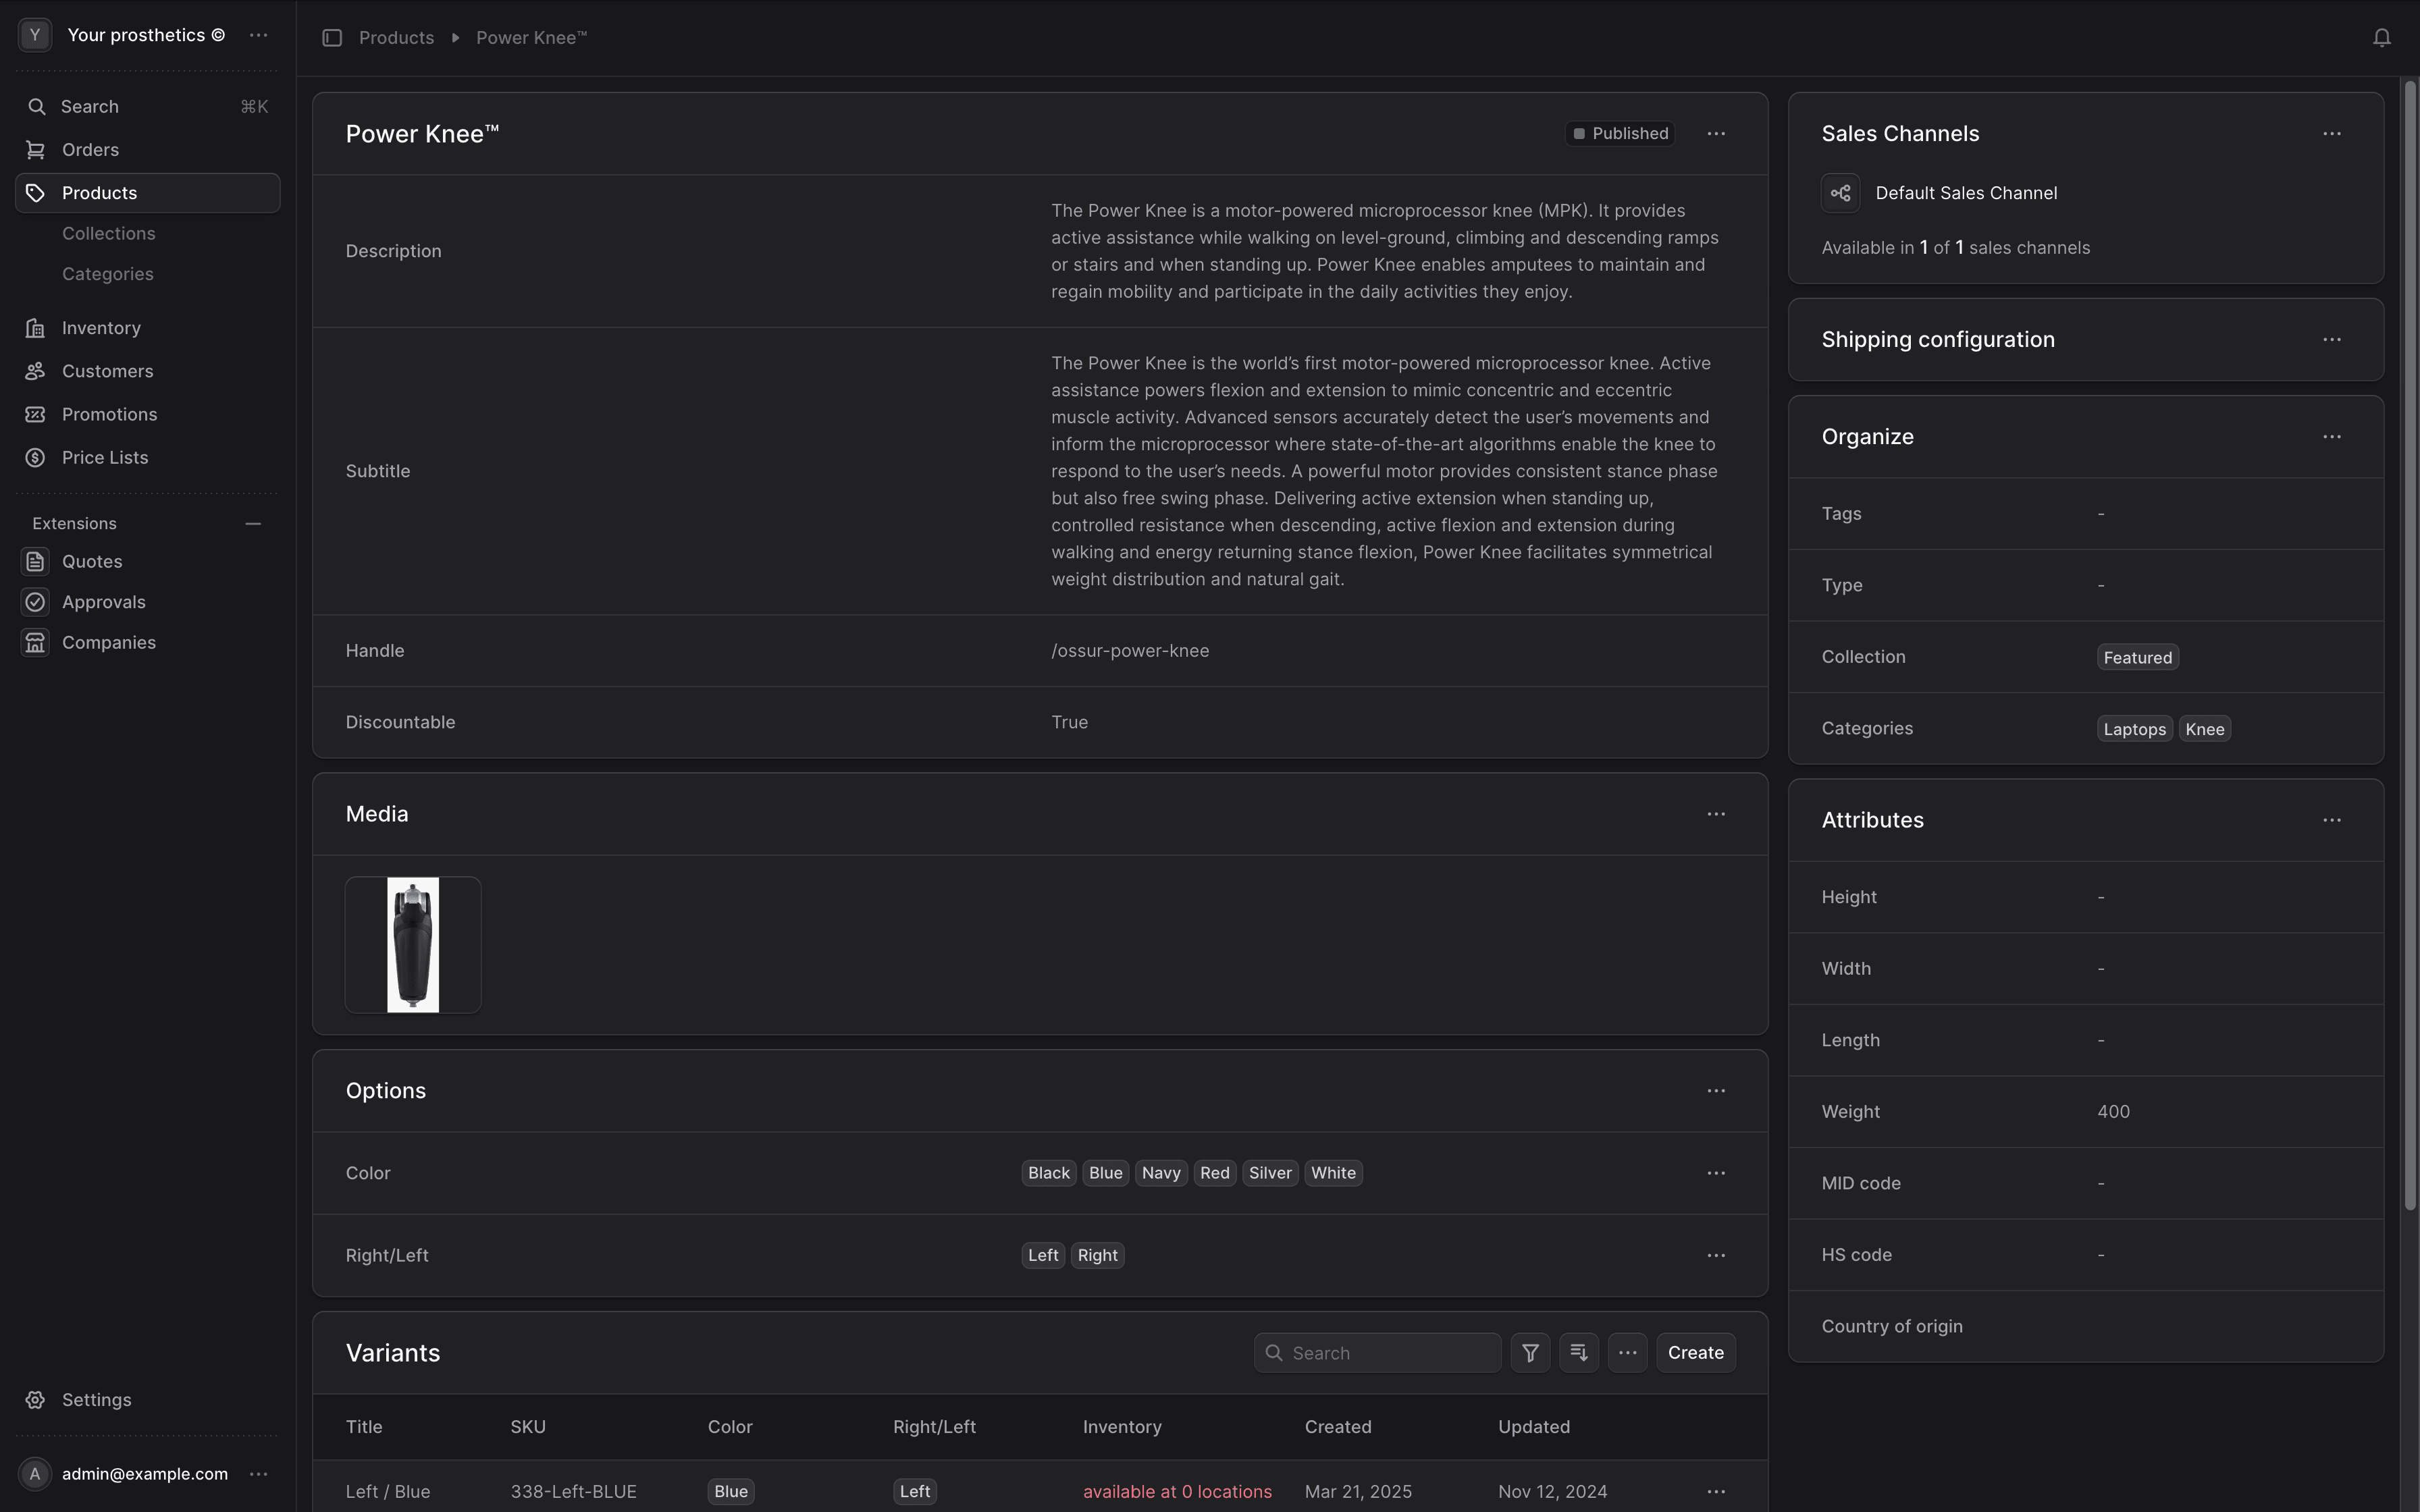
Task: Open the Left / Blue variant row
Action: point(1040,1487)
